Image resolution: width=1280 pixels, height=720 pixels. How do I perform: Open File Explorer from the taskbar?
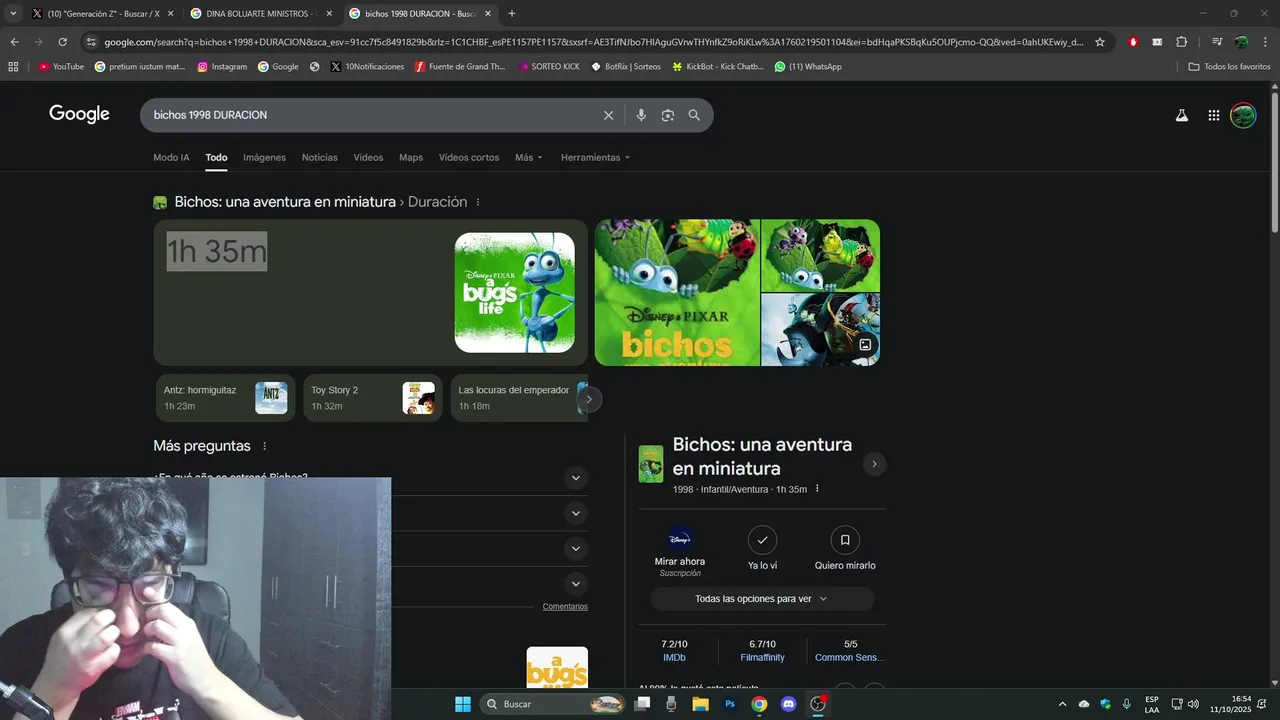[700, 704]
